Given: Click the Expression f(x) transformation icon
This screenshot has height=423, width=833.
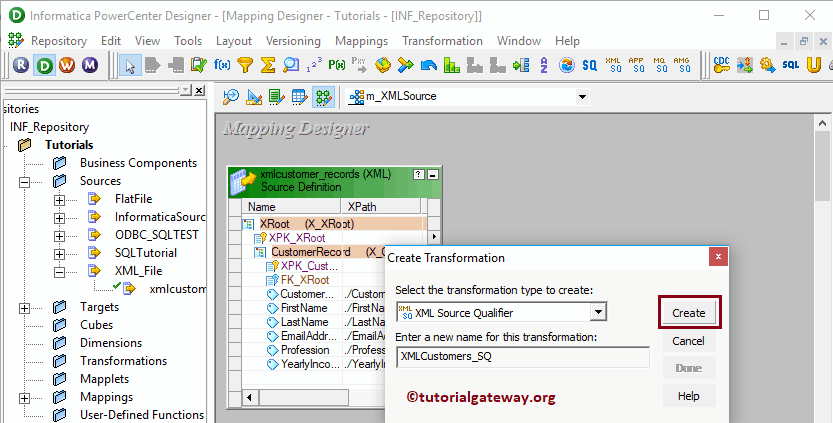Looking at the screenshot, I should coord(222,65).
